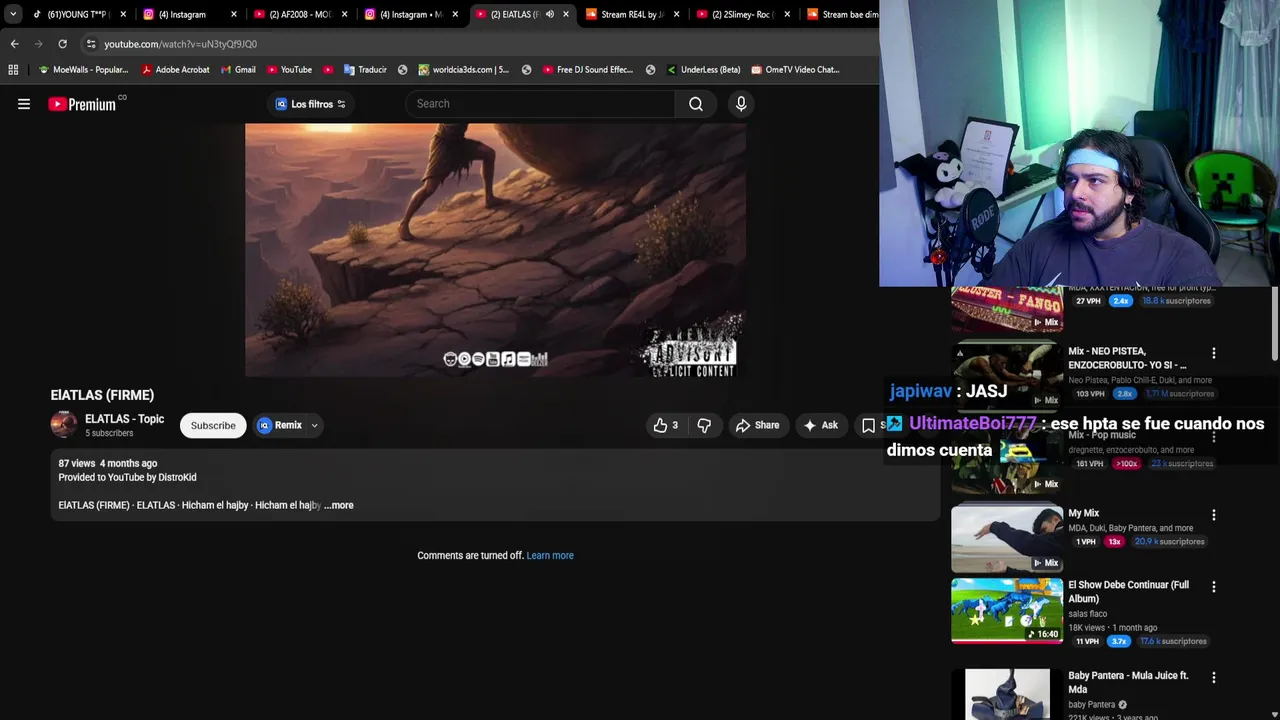Click the >100x outlier badge
The image size is (1280, 720).
(x=1125, y=464)
